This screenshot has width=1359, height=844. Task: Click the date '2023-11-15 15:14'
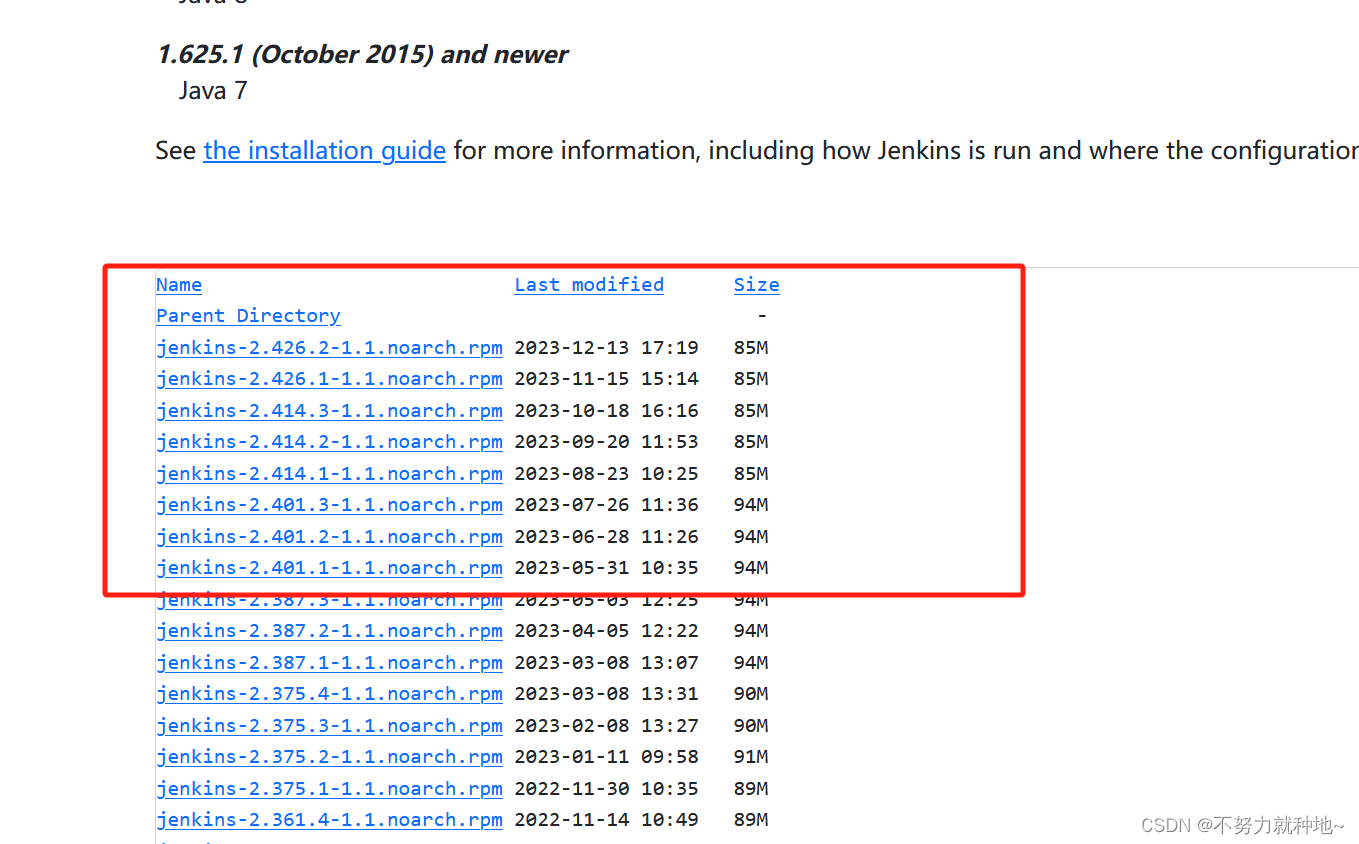pyautogui.click(x=606, y=379)
